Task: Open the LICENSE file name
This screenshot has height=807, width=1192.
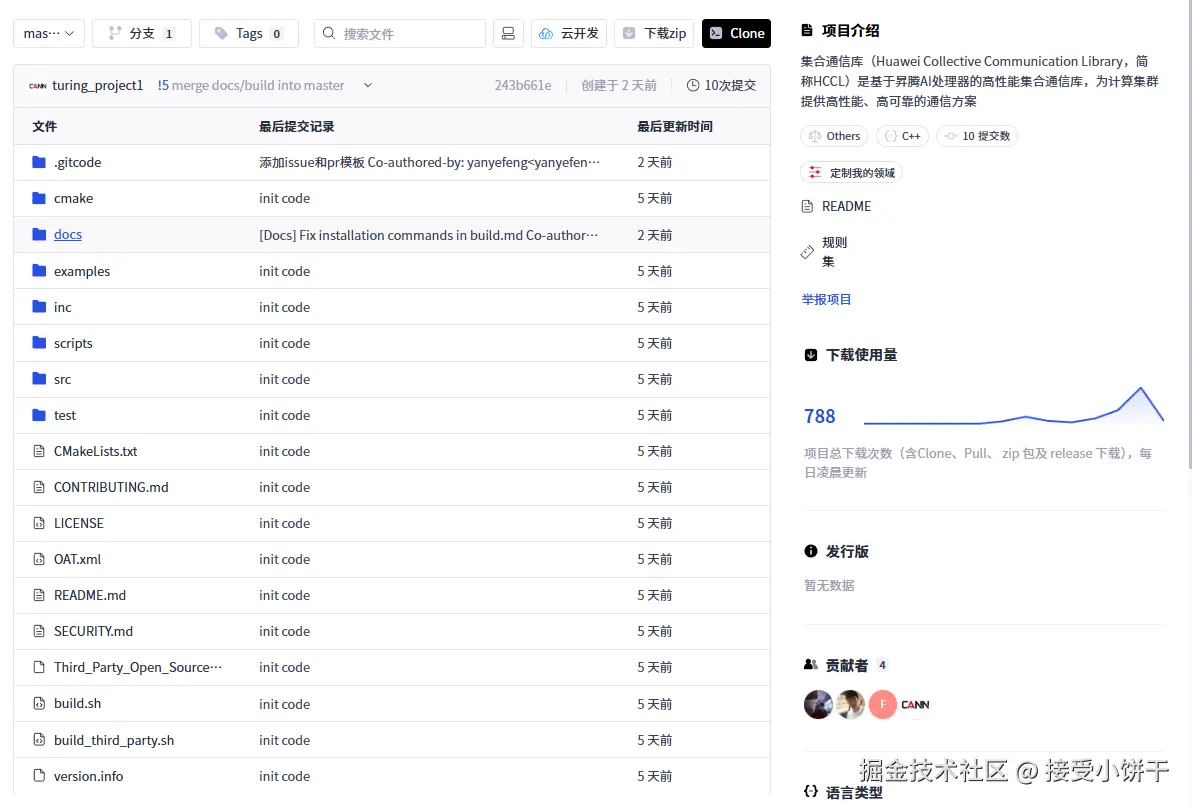Action: [x=79, y=524]
